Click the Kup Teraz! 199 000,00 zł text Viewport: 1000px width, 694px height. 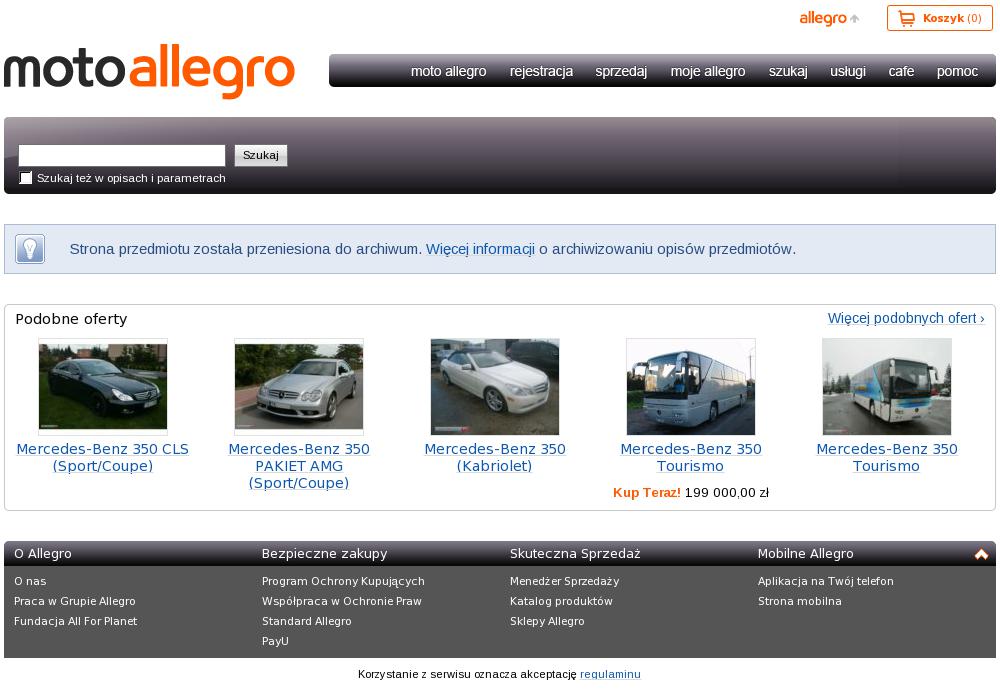pos(691,492)
